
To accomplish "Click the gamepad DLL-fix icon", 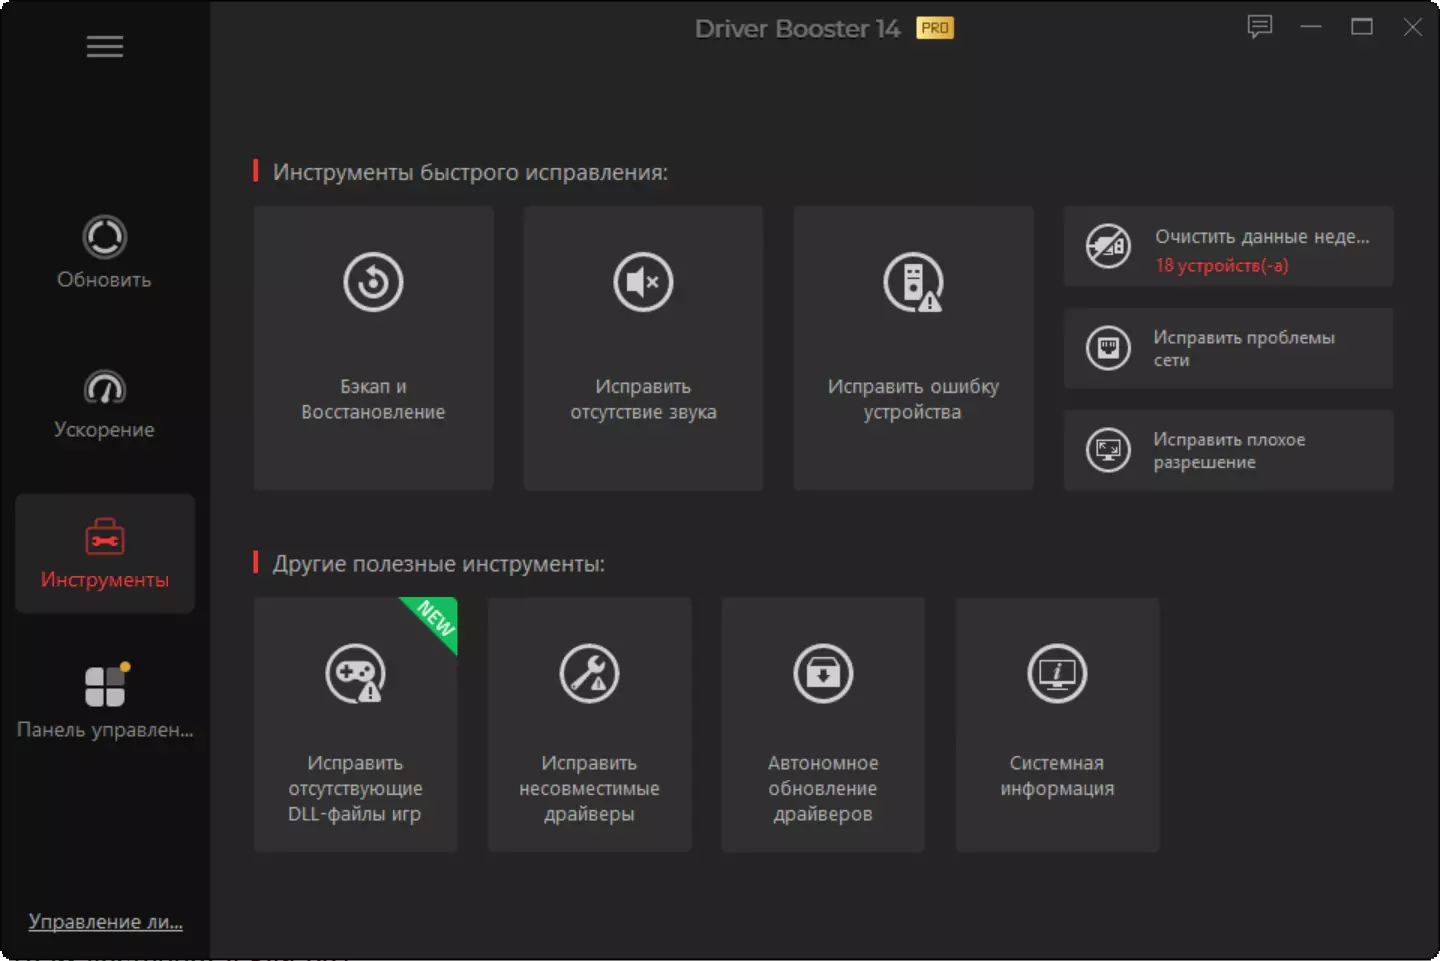I will [x=356, y=674].
